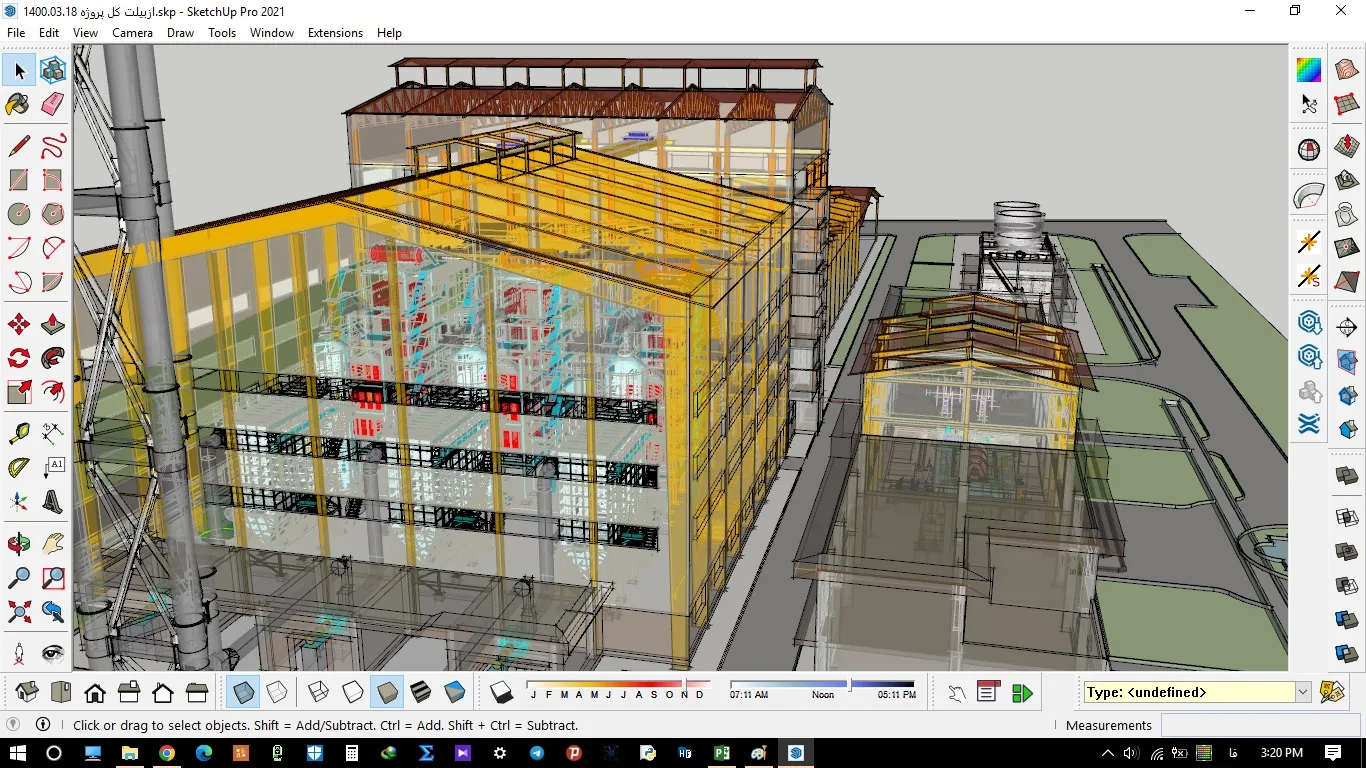Activate the Protractor tool
The image size is (1366, 768).
pos(18,467)
